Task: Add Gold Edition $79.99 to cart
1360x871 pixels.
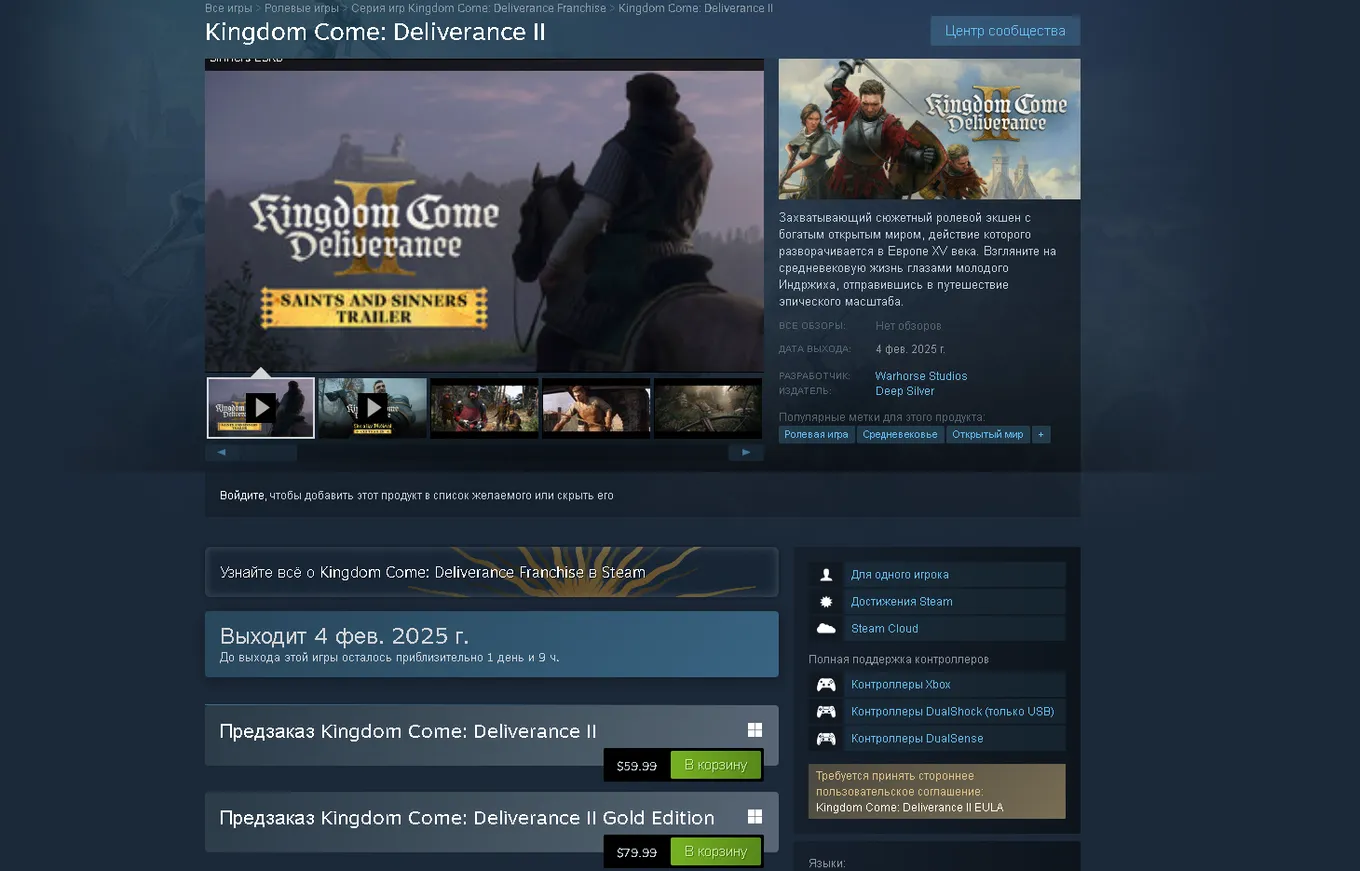Action: [x=716, y=851]
